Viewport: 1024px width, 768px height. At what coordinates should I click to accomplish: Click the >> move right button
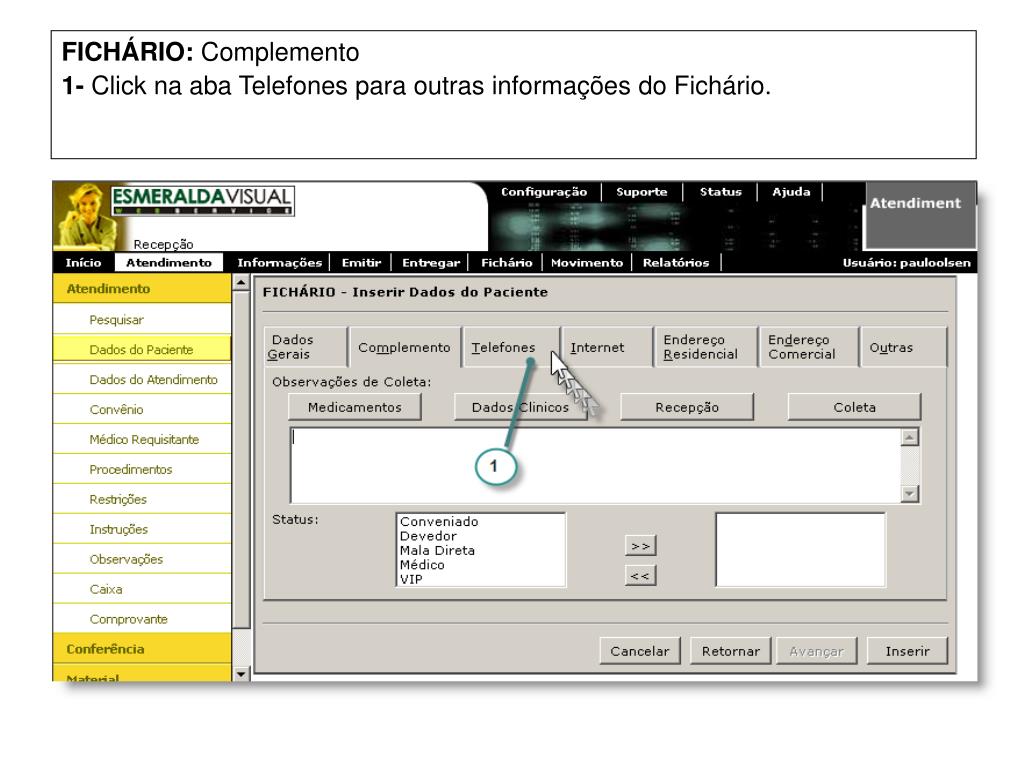(x=640, y=546)
